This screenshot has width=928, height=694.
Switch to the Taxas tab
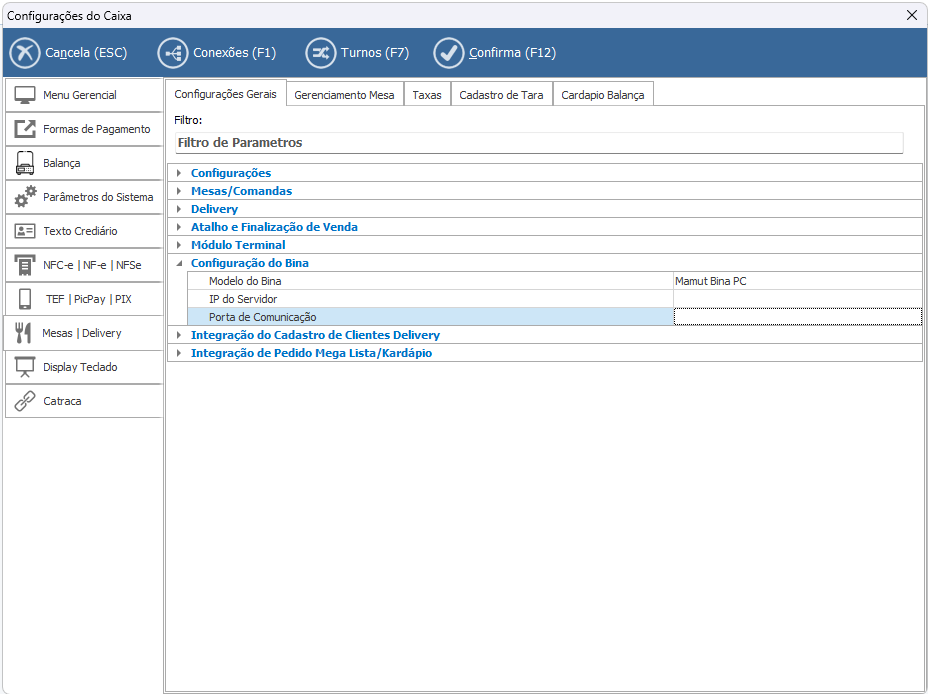[427, 95]
